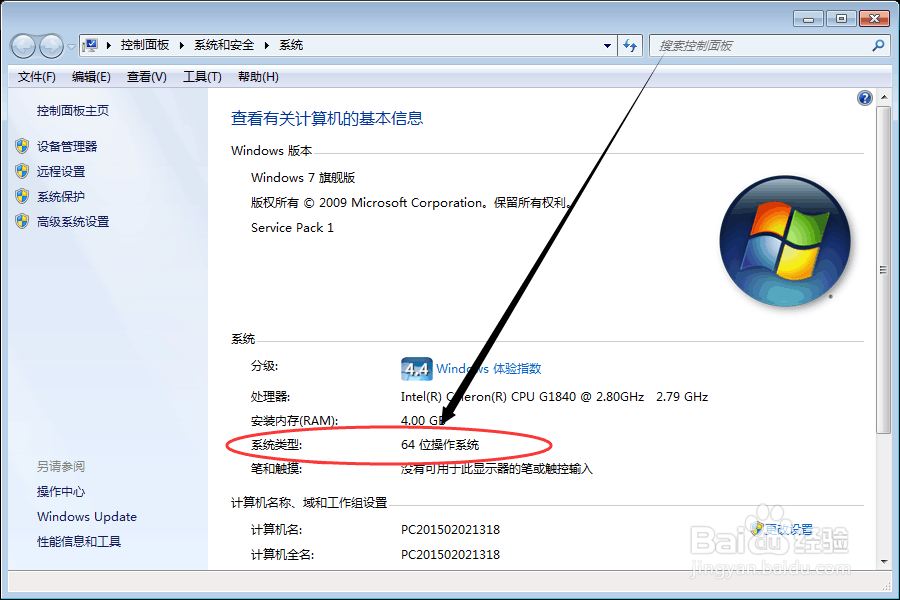The width and height of the screenshot is (900, 600).
Task: Close the System window
Action: (874, 19)
